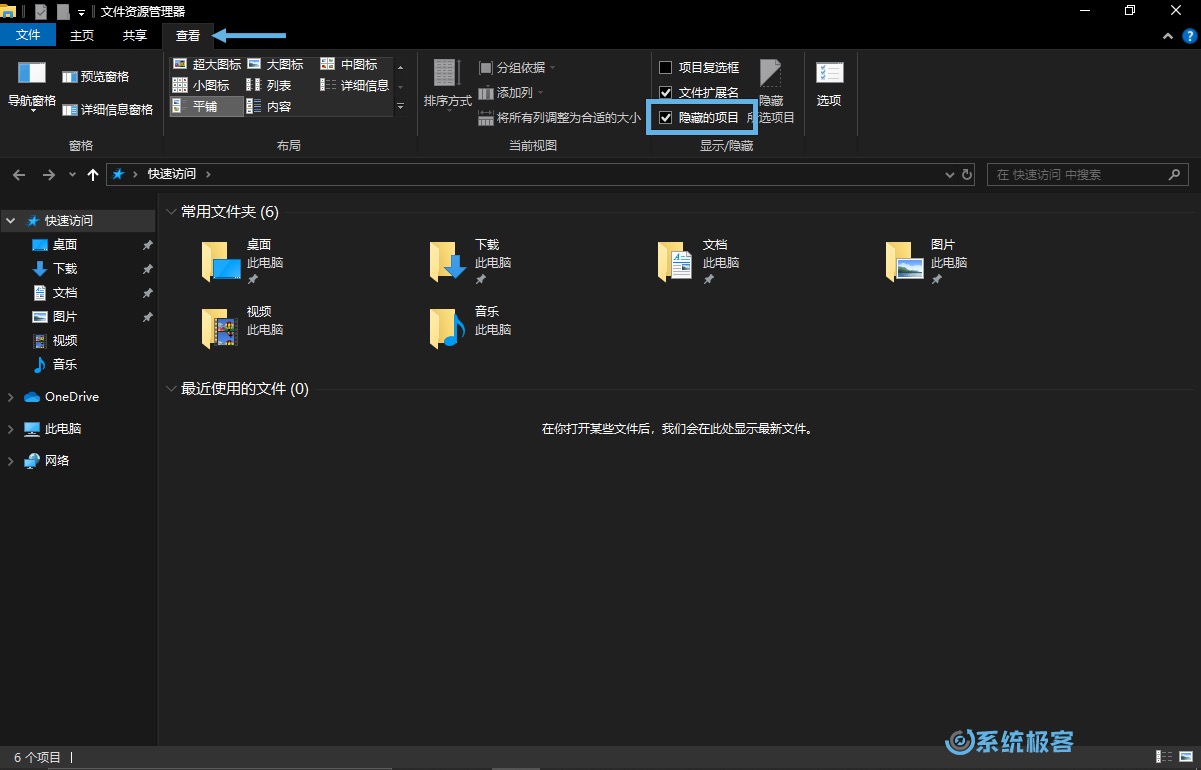The image size is (1201, 770).
Task: Collapse the 最近使用的文件 group
Action: coord(172,389)
